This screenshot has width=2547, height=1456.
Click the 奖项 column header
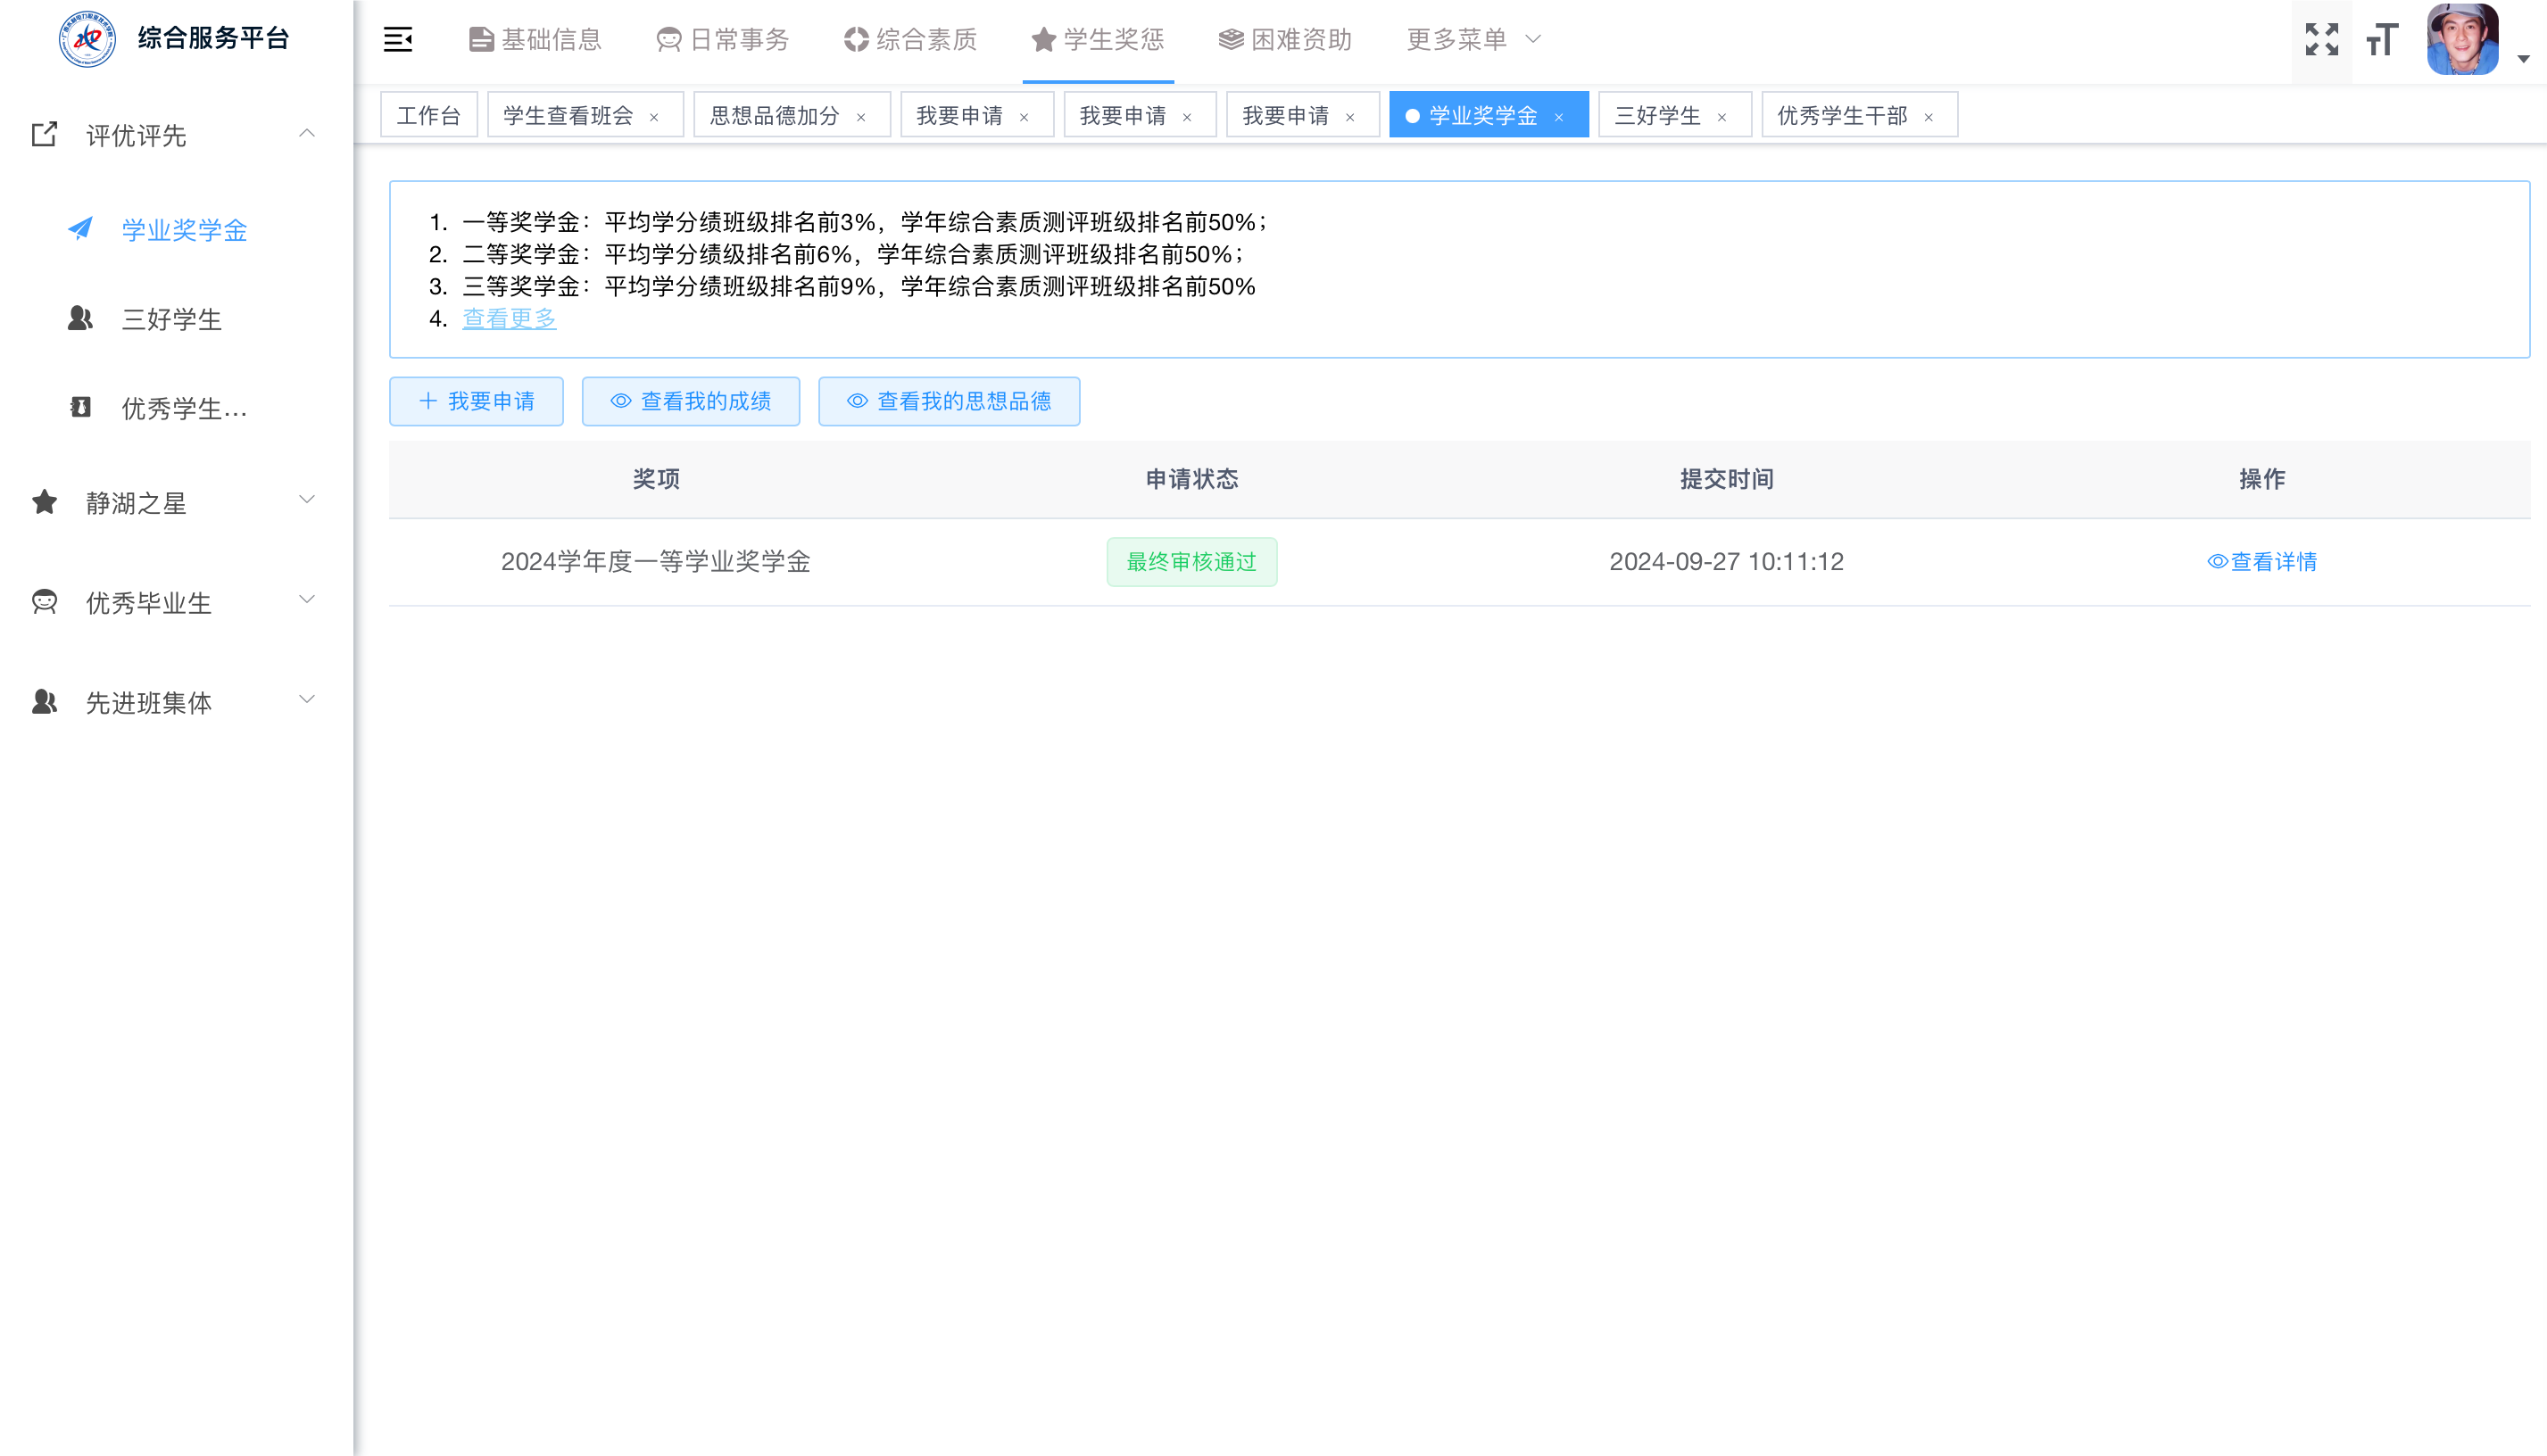[656, 479]
